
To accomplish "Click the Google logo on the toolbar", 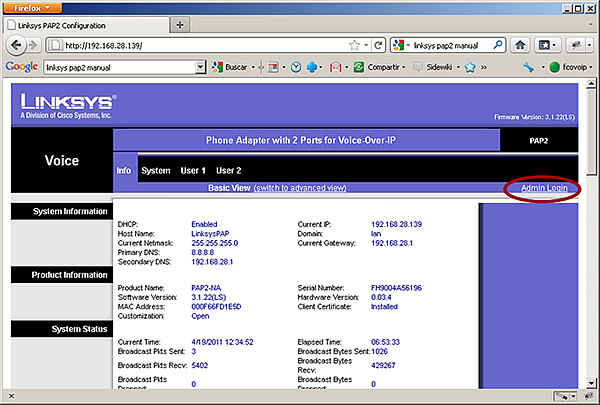I will (x=21, y=67).
